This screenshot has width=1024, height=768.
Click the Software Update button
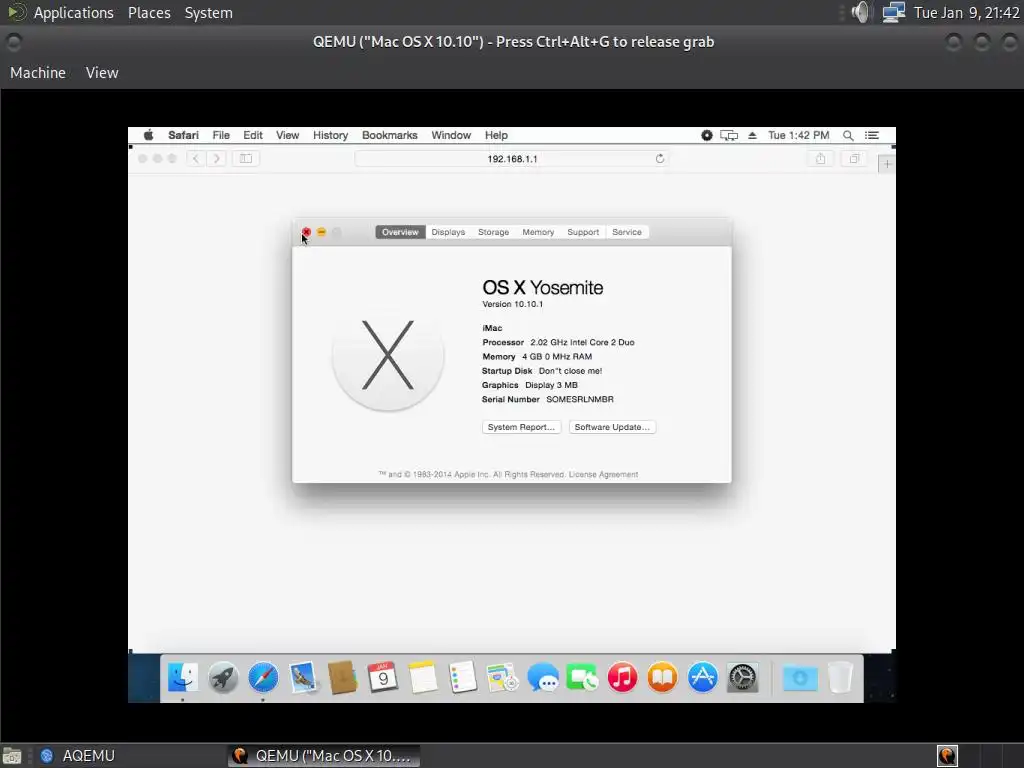click(612, 427)
